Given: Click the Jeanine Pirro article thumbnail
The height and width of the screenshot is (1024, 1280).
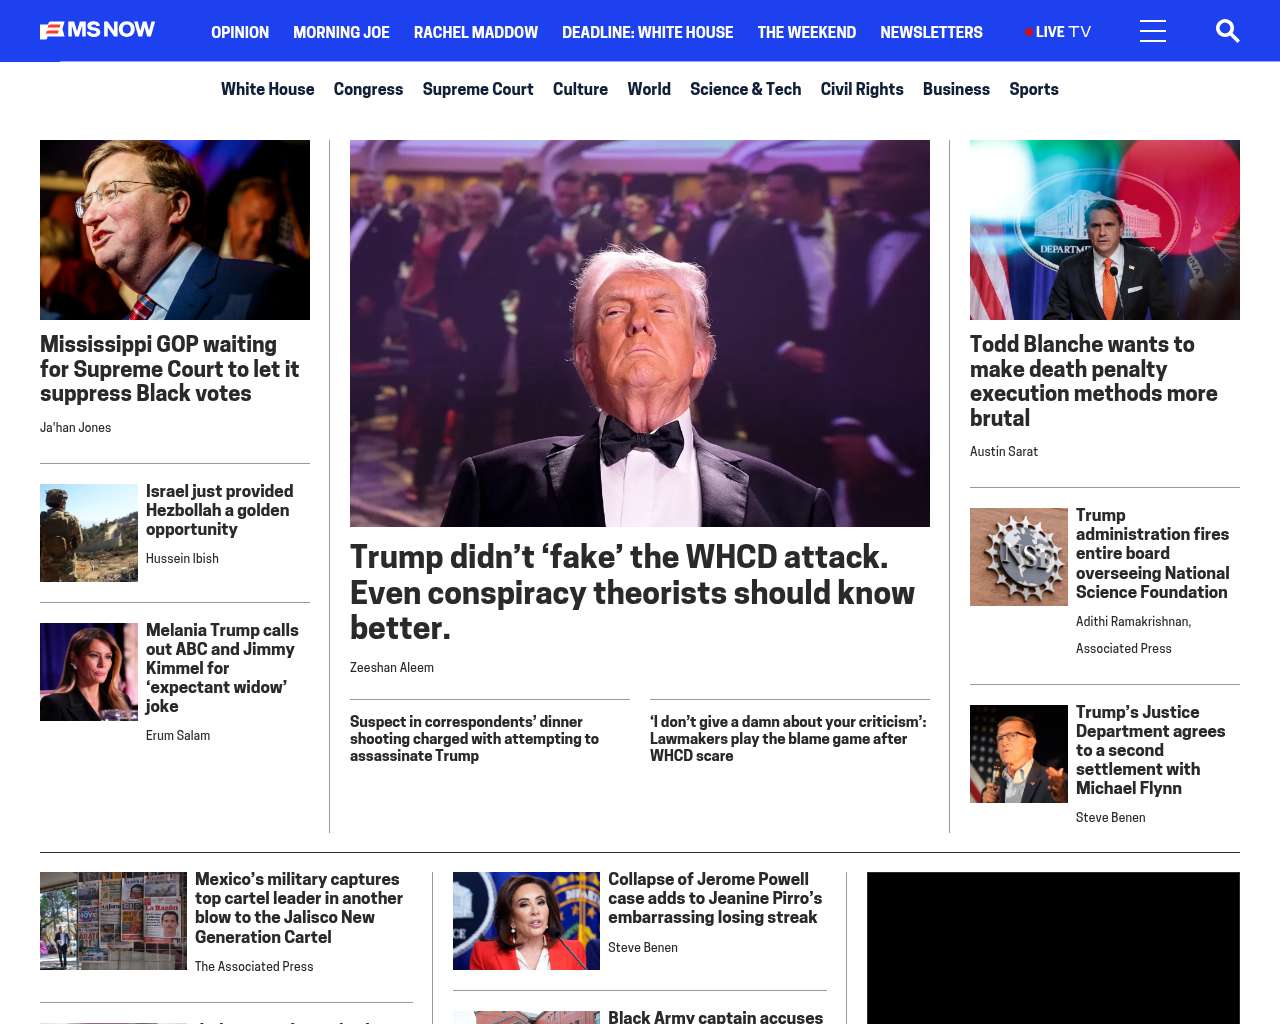Looking at the screenshot, I should 526,921.
